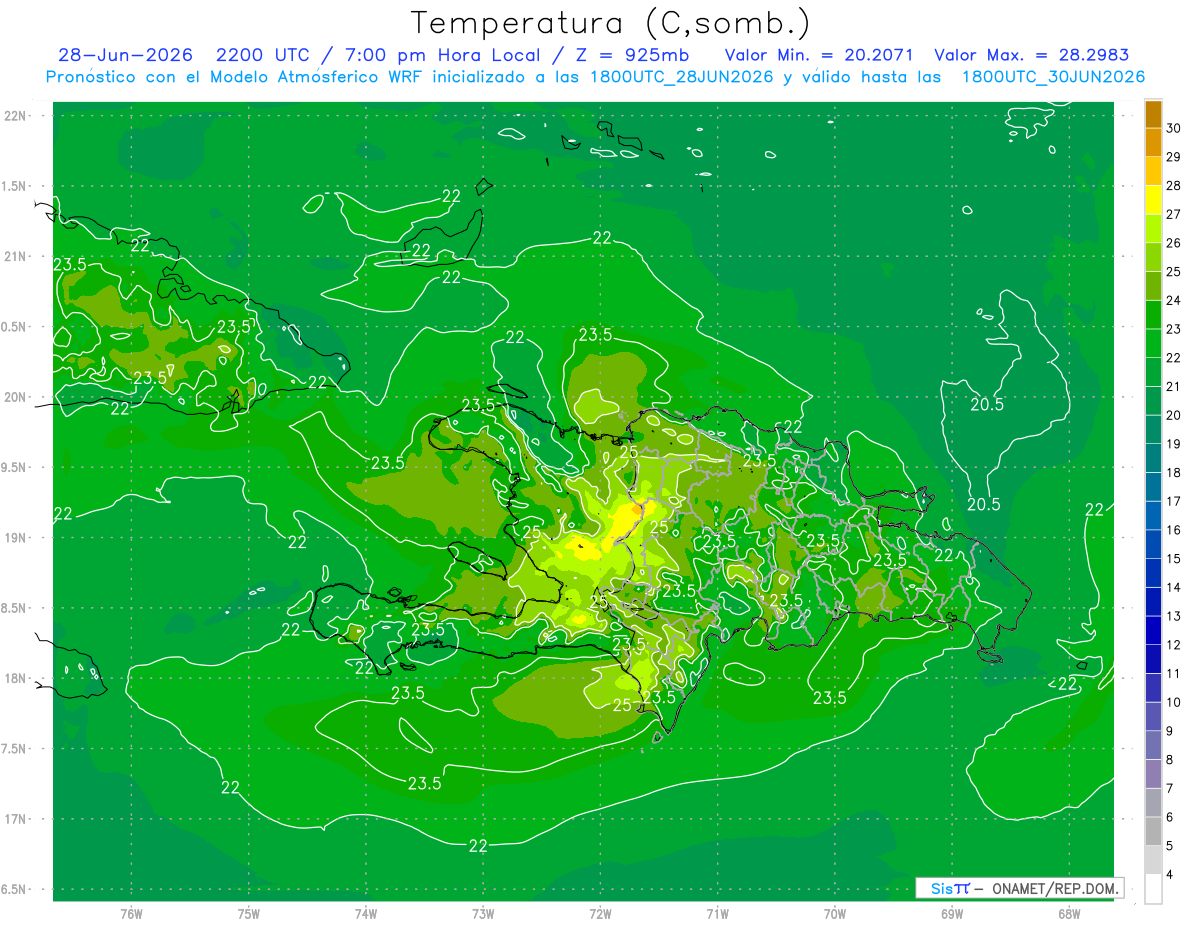
Task: Click the colorbar label '13'
Action: click(x=1175, y=616)
